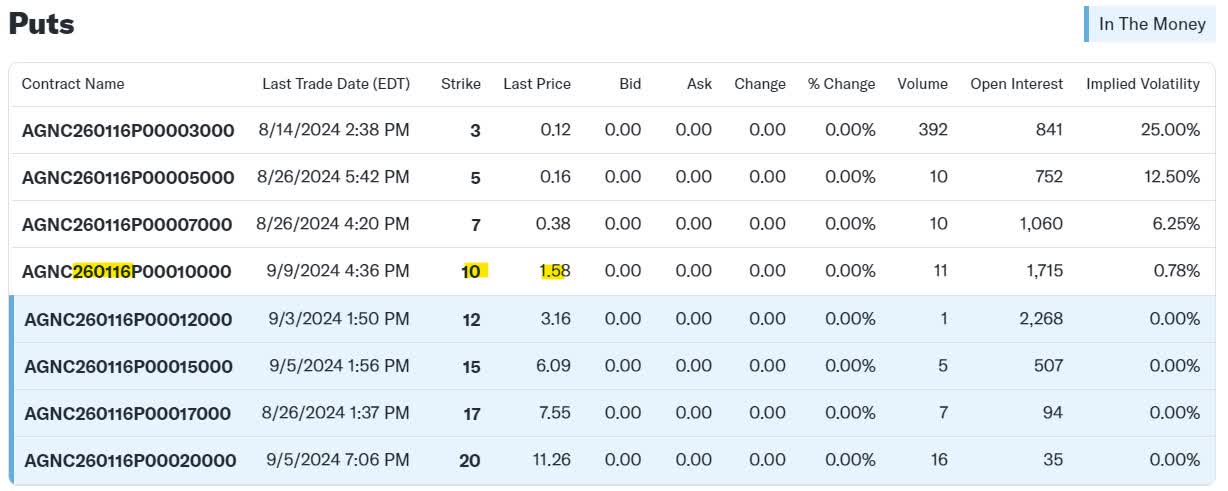Click the AGNC260116P00007000 contract name
1228x491 pixels.
click(127, 224)
